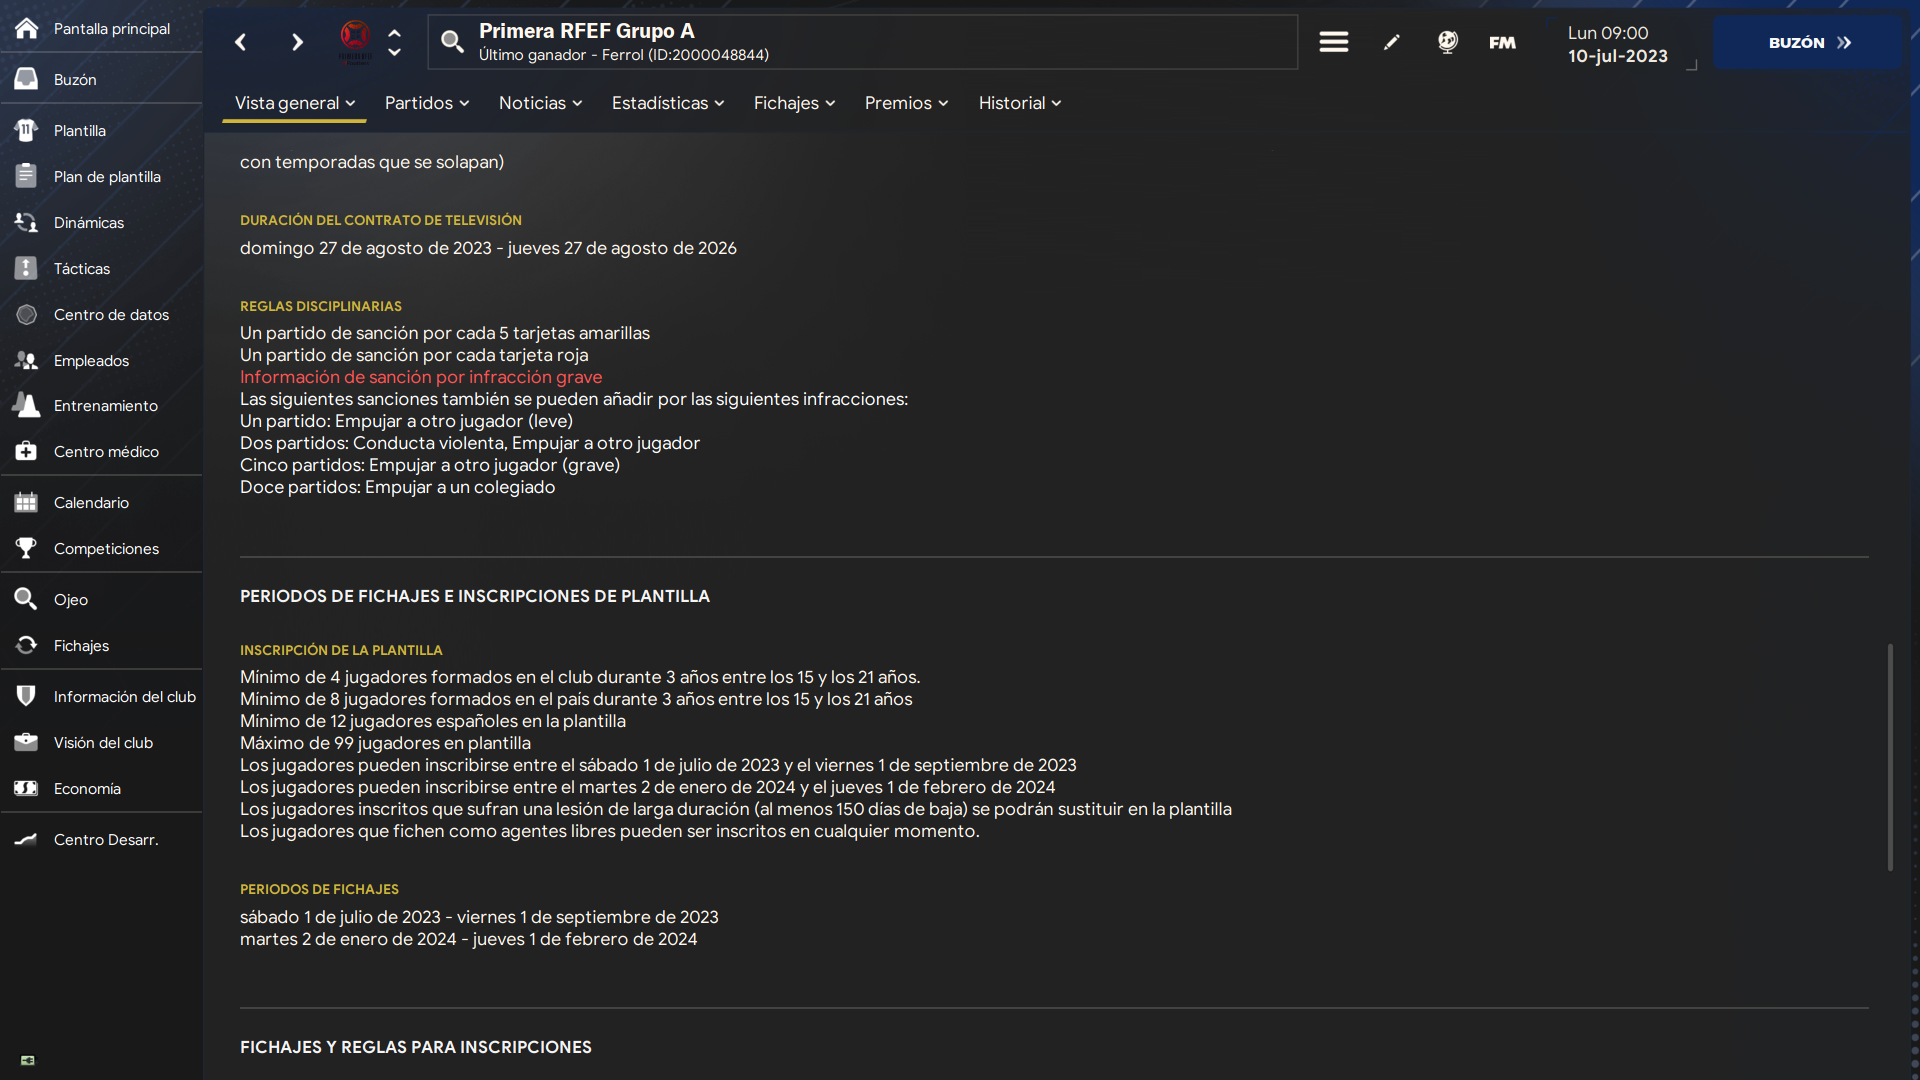This screenshot has height=1080, width=1920.
Task: Open Fichajes transfer arrows icon
Action: (x=27, y=645)
